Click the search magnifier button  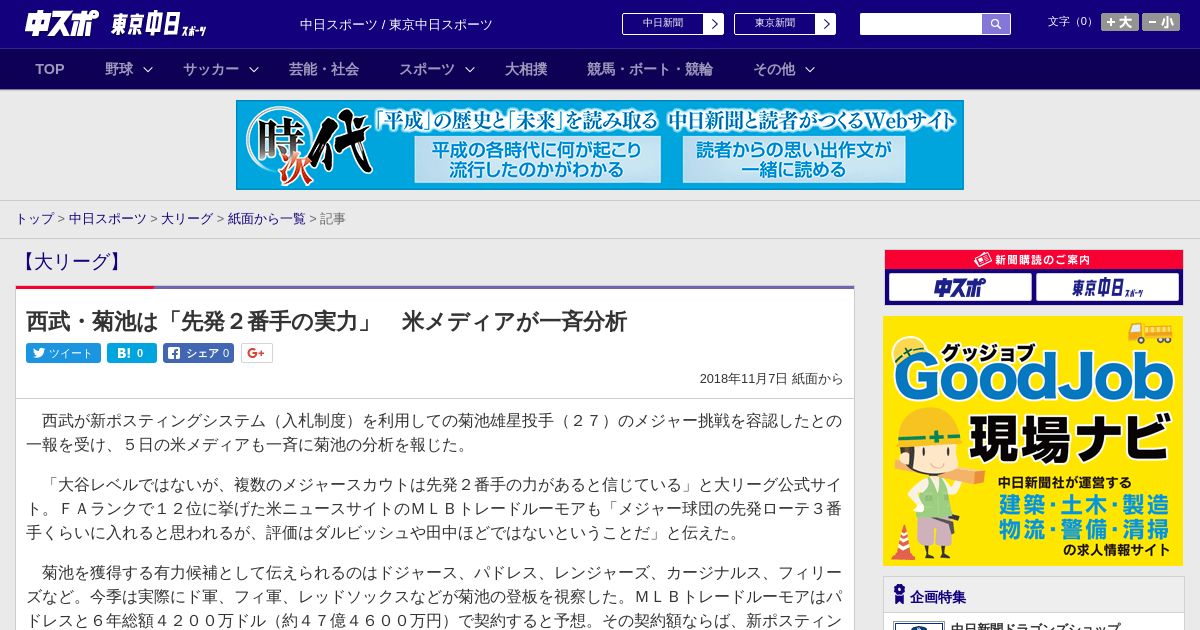[x=996, y=24]
